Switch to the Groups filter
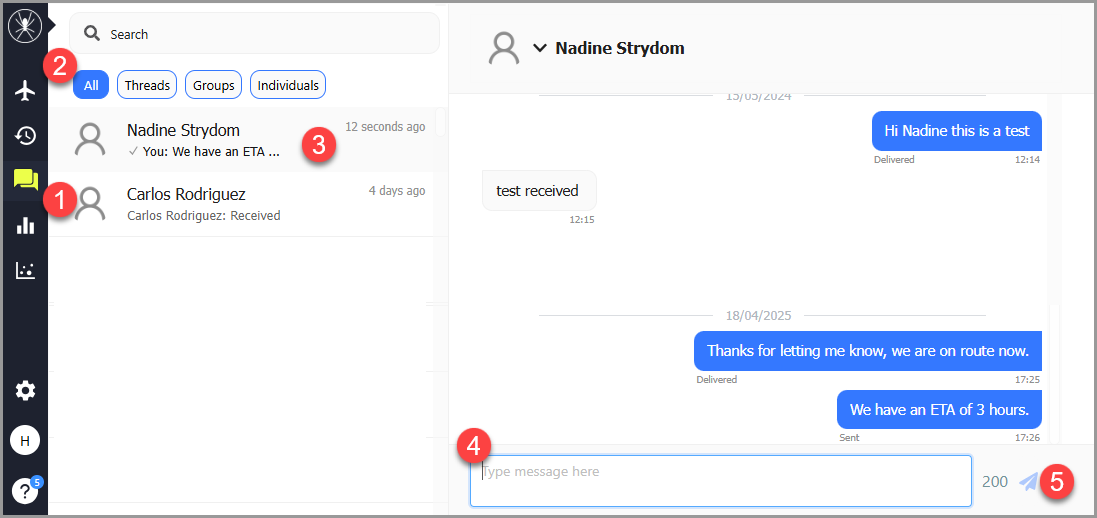Image resolution: width=1097 pixels, height=518 pixels. tap(213, 85)
